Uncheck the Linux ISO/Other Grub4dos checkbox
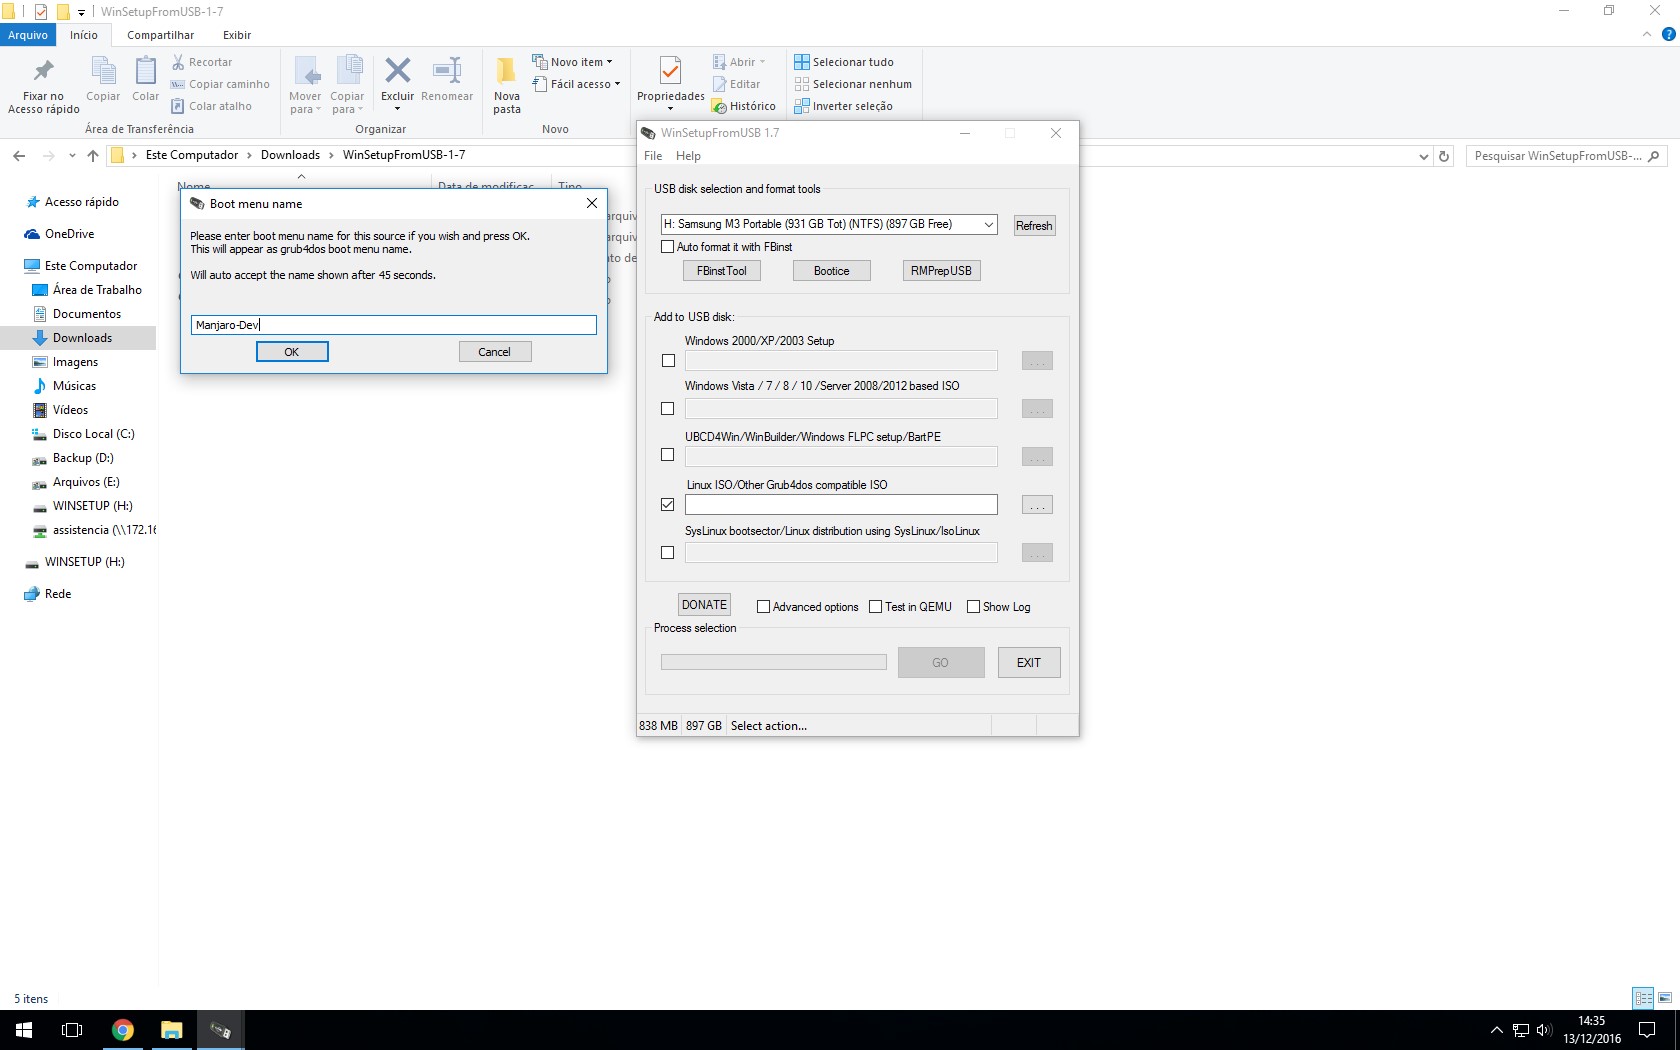Screen dimensions: 1680x1050 click(668, 505)
